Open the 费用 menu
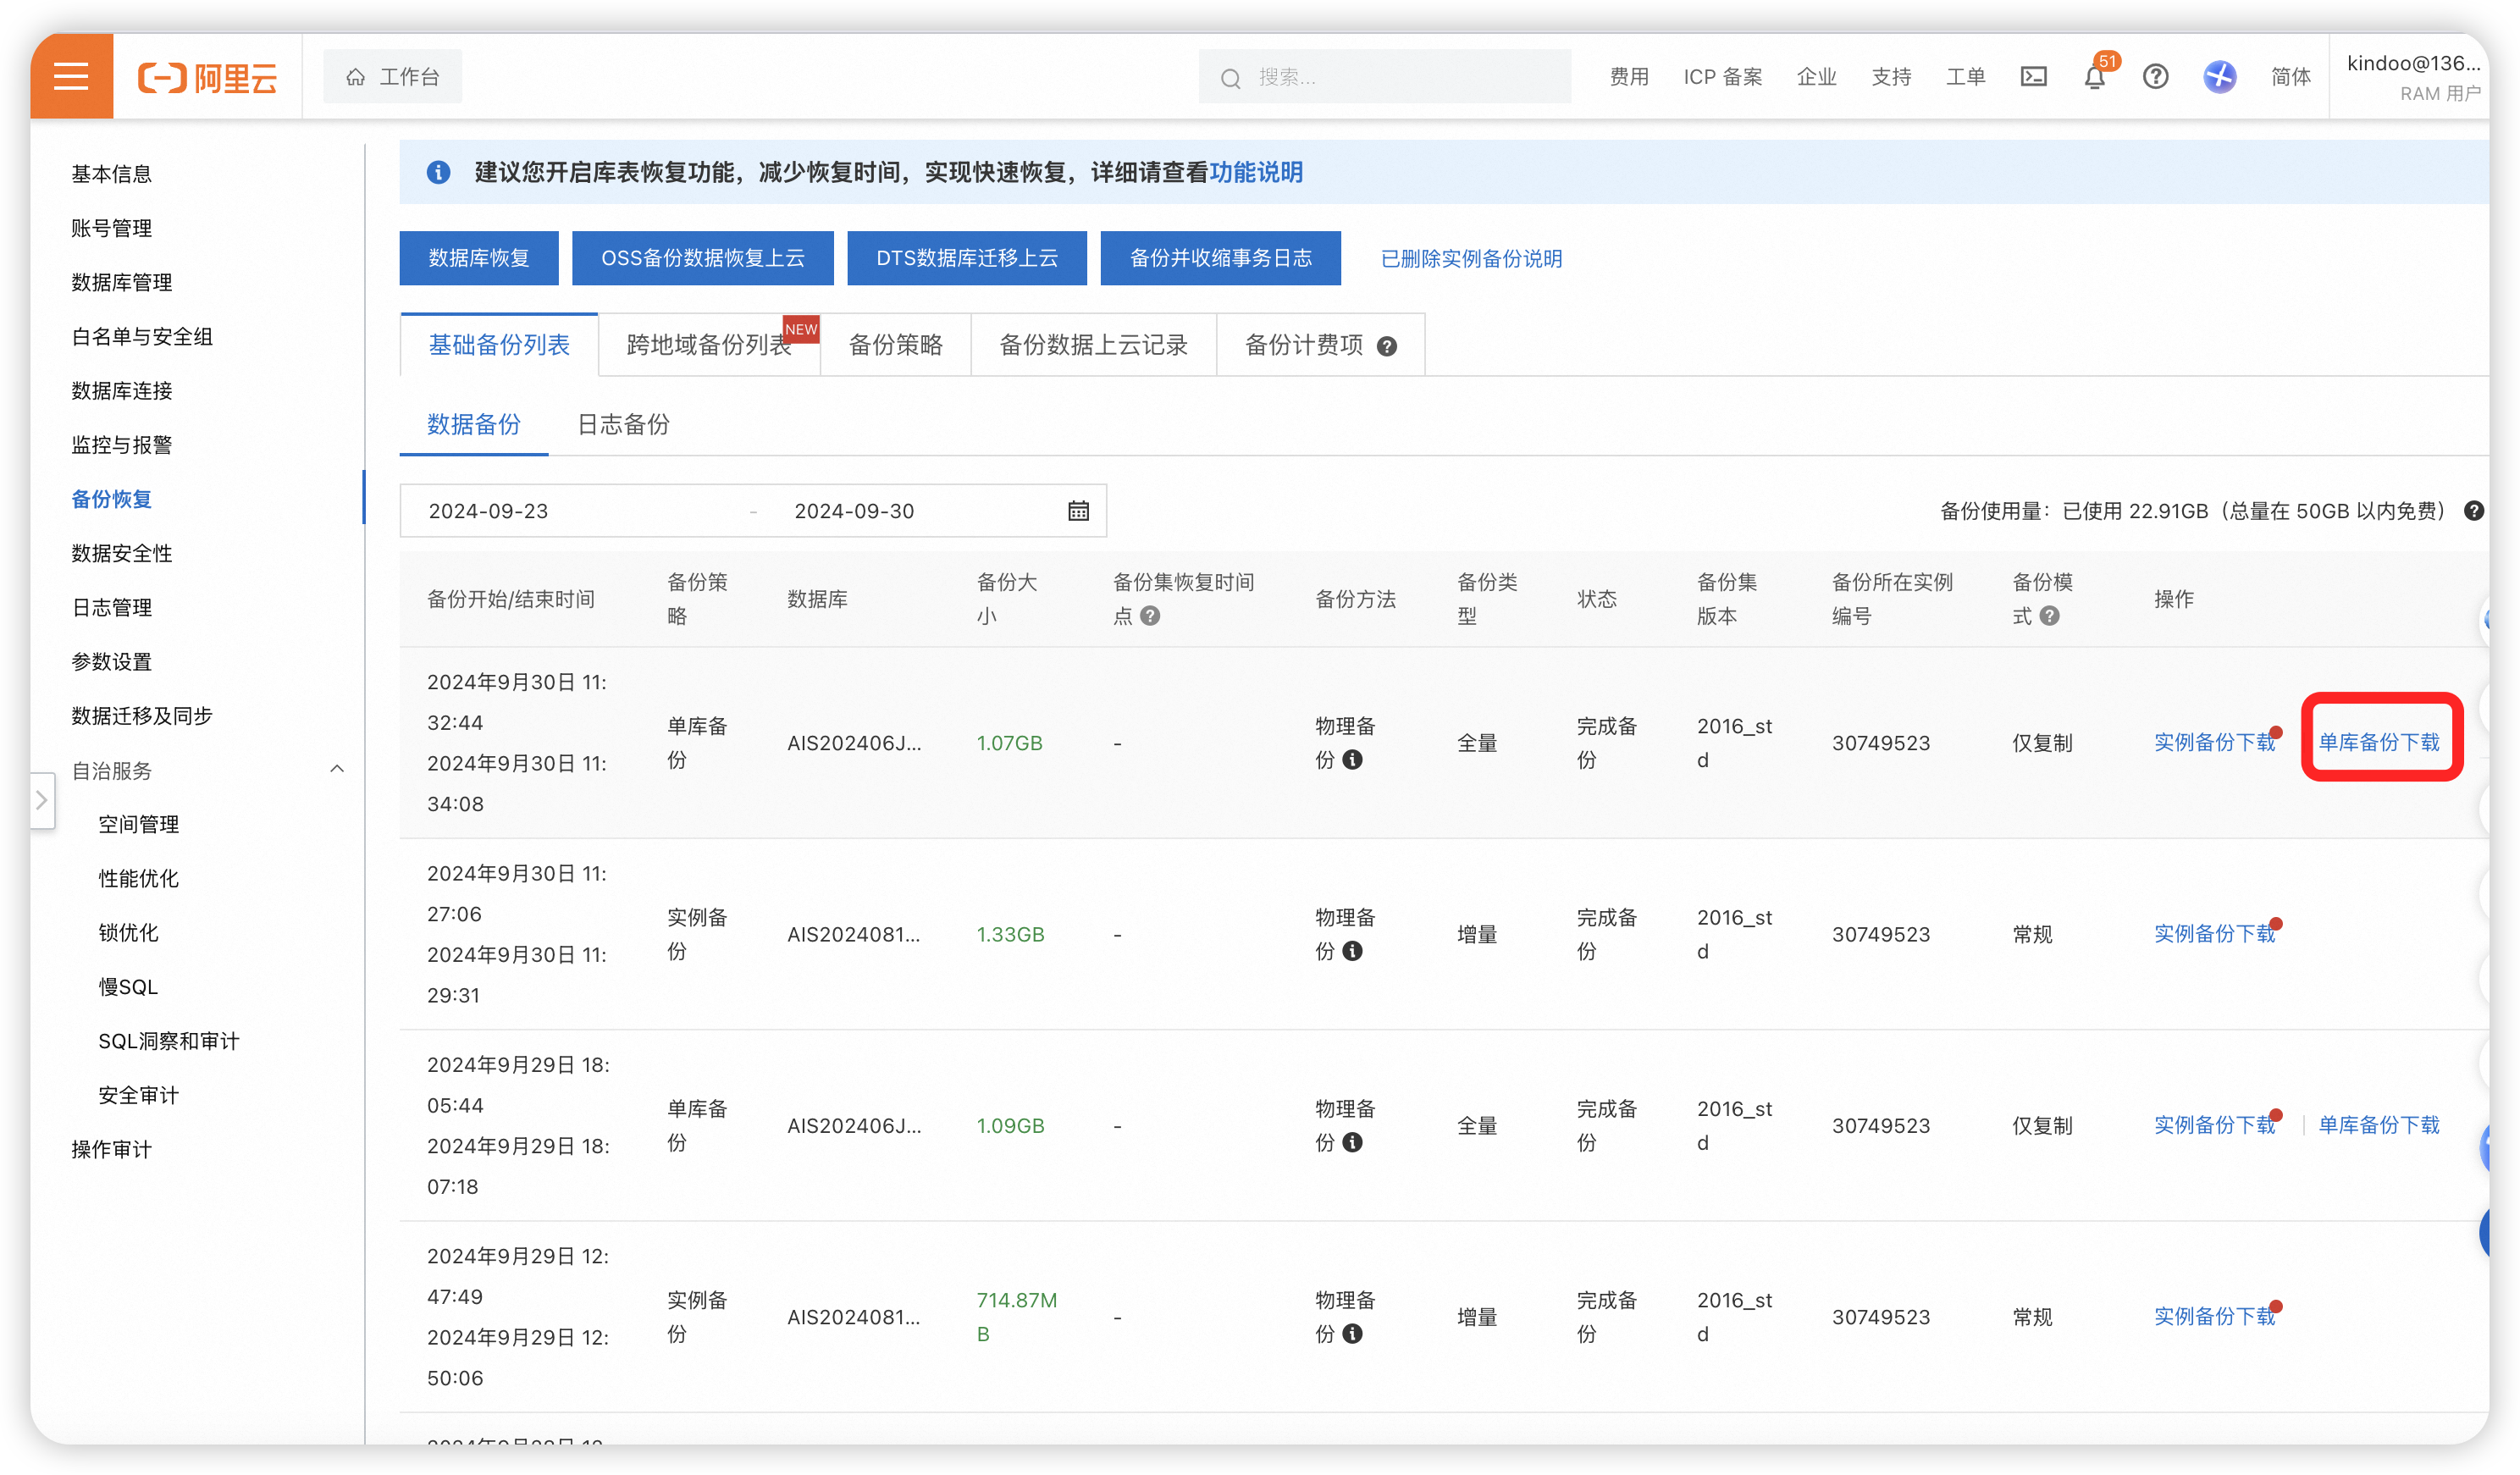 pos(1629,77)
